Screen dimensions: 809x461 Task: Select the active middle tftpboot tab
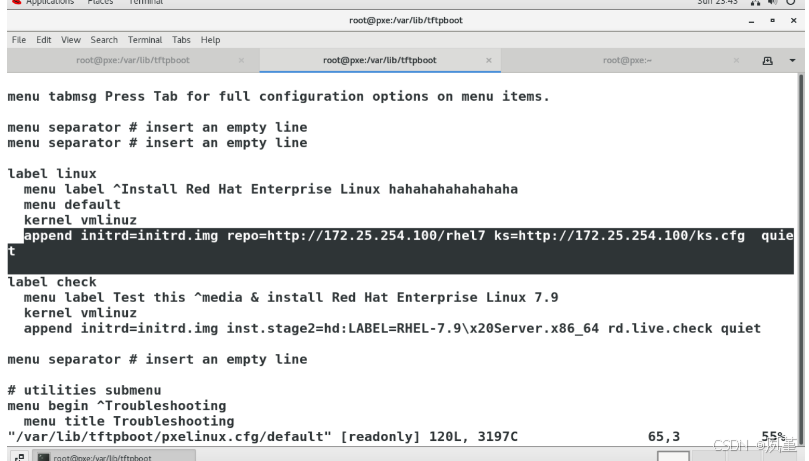380,60
